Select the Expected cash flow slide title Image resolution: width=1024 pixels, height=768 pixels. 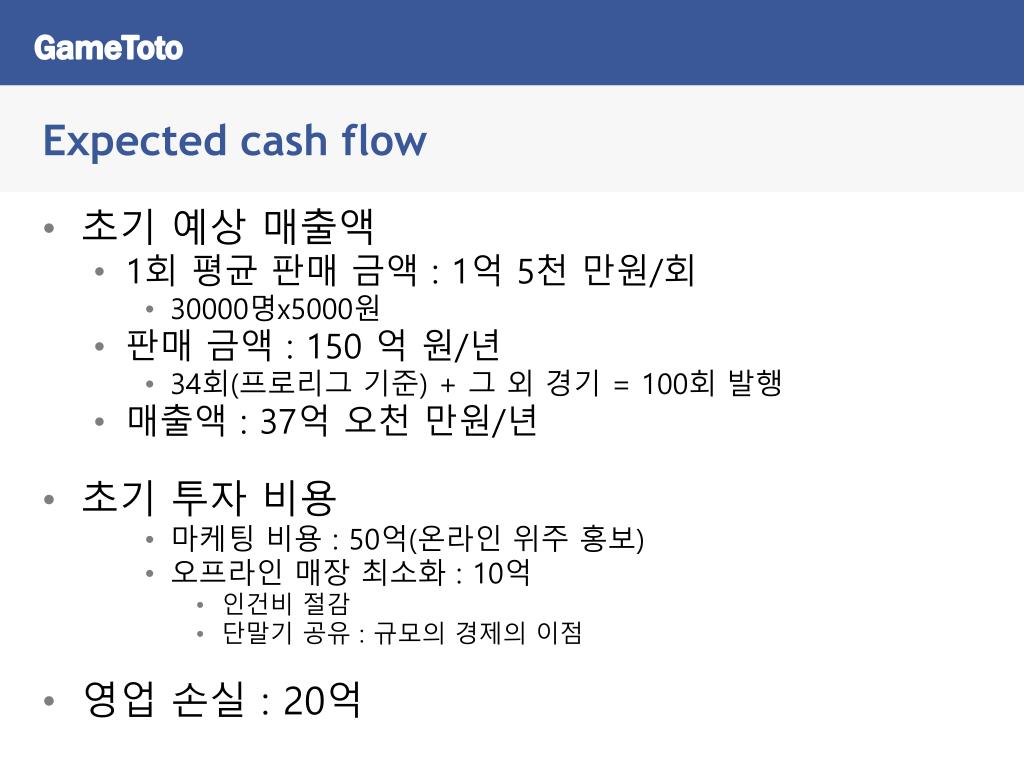[x=234, y=141]
